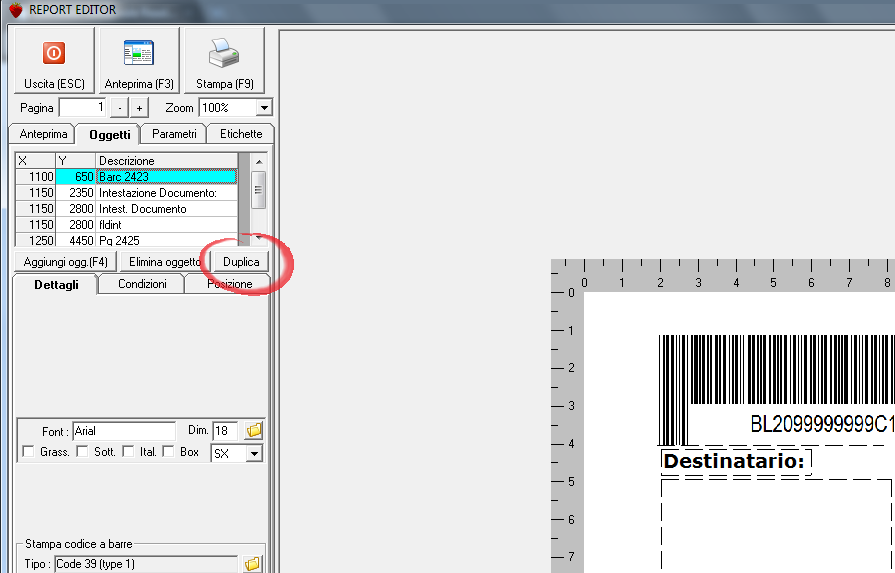This screenshot has width=895, height=573.
Task: Click the Font name field Arial
Action: point(124,431)
